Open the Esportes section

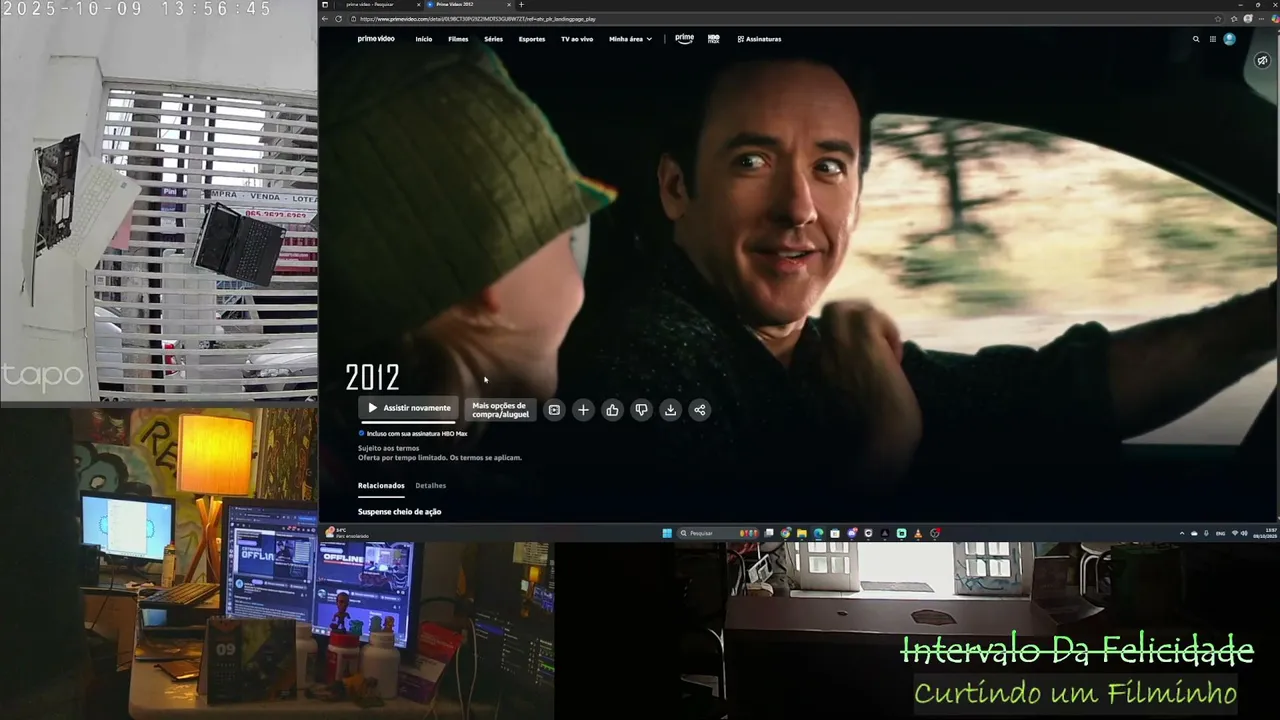click(x=532, y=39)
